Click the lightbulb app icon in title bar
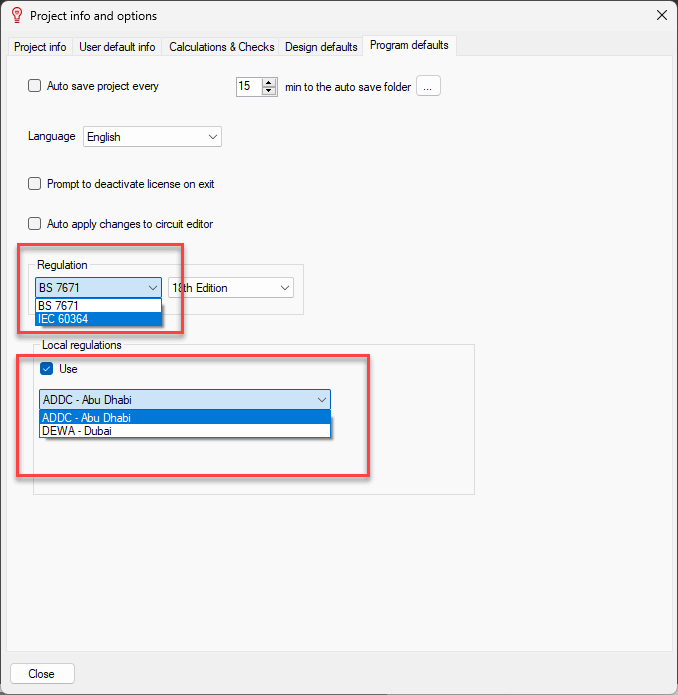This screenshot has width=678, height=695. point(16,16)
